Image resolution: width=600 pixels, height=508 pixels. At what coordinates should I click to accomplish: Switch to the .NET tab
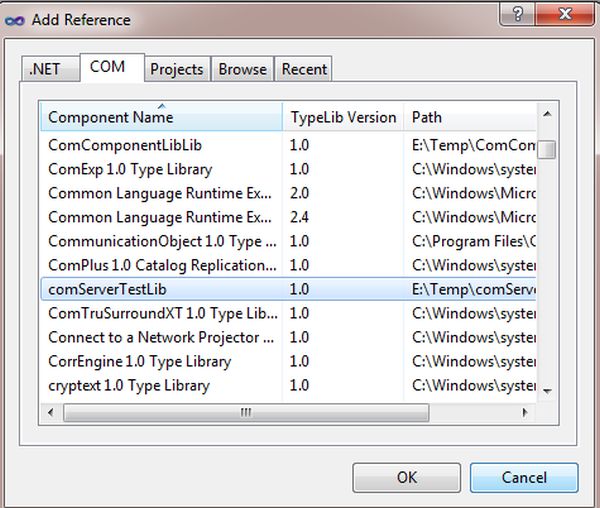(43, 69)
